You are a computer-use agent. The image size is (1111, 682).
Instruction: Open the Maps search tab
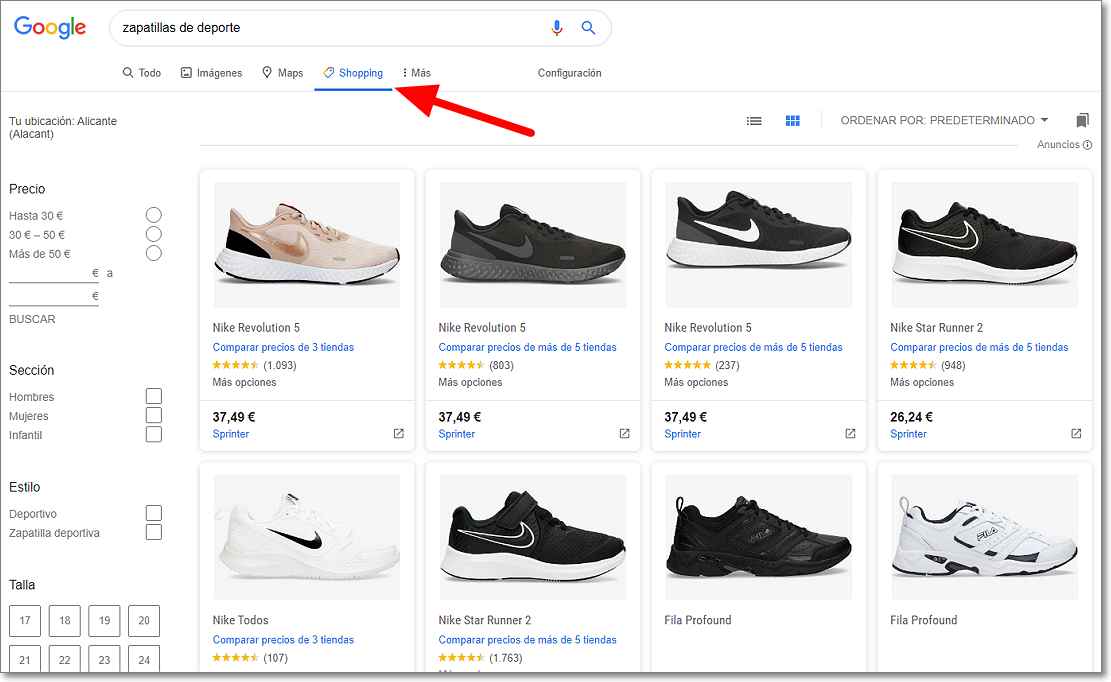[x=282, y=73]
